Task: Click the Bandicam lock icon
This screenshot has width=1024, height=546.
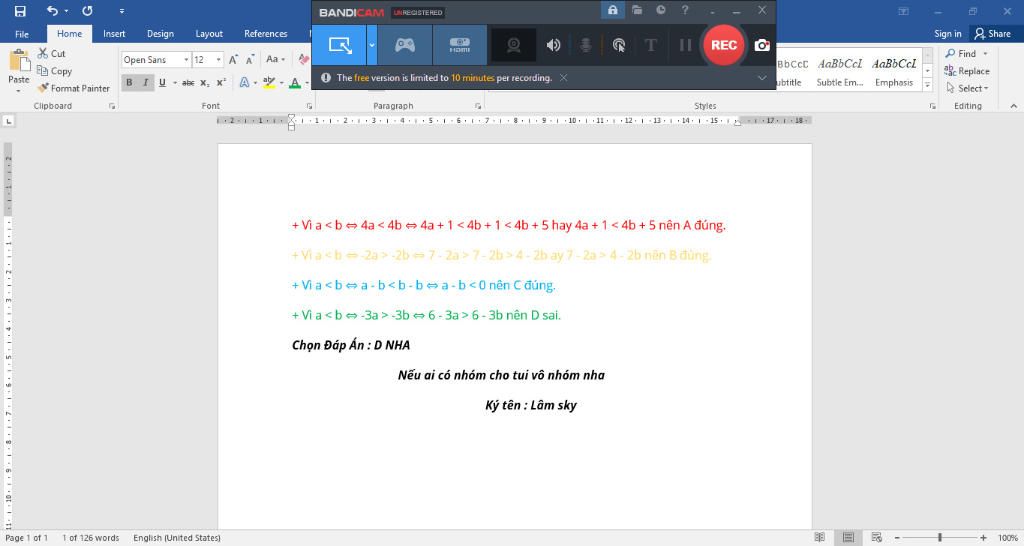Action: 613,10
